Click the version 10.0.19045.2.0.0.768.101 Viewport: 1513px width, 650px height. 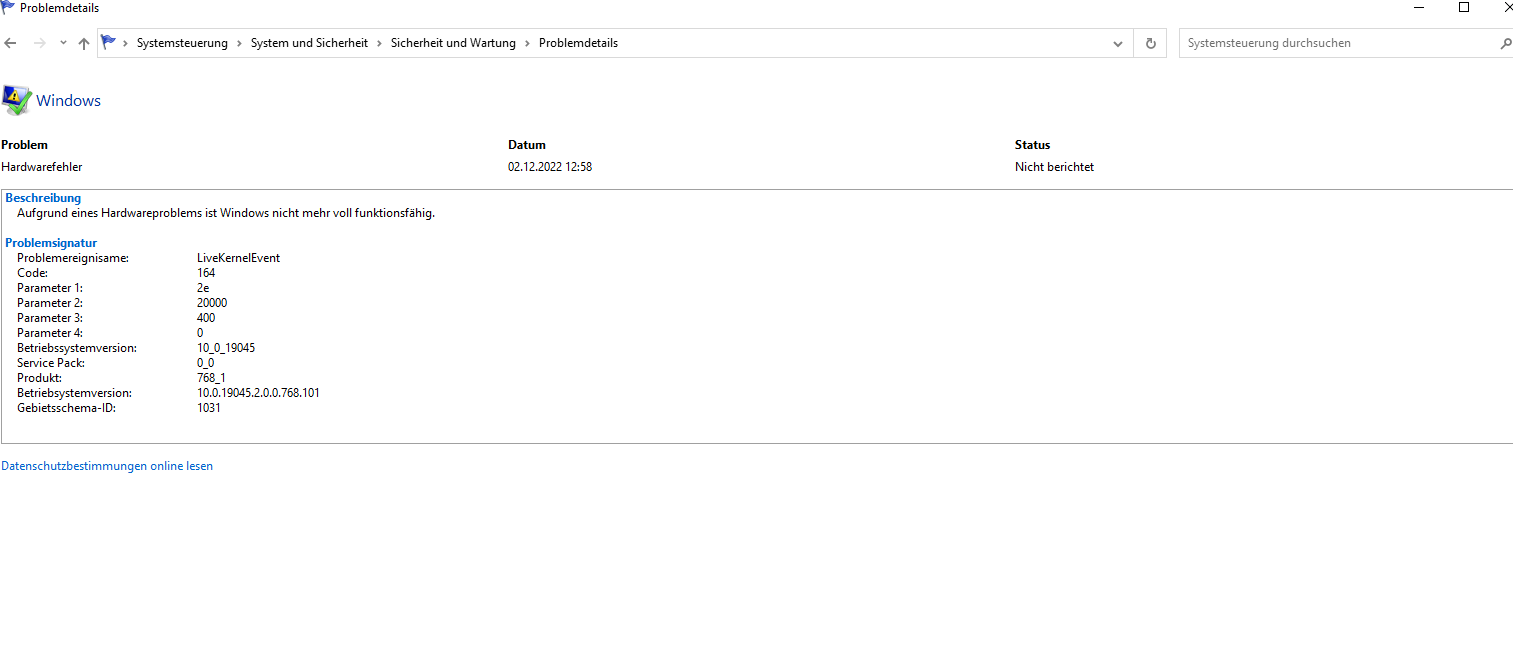click(x=258, y=393)
